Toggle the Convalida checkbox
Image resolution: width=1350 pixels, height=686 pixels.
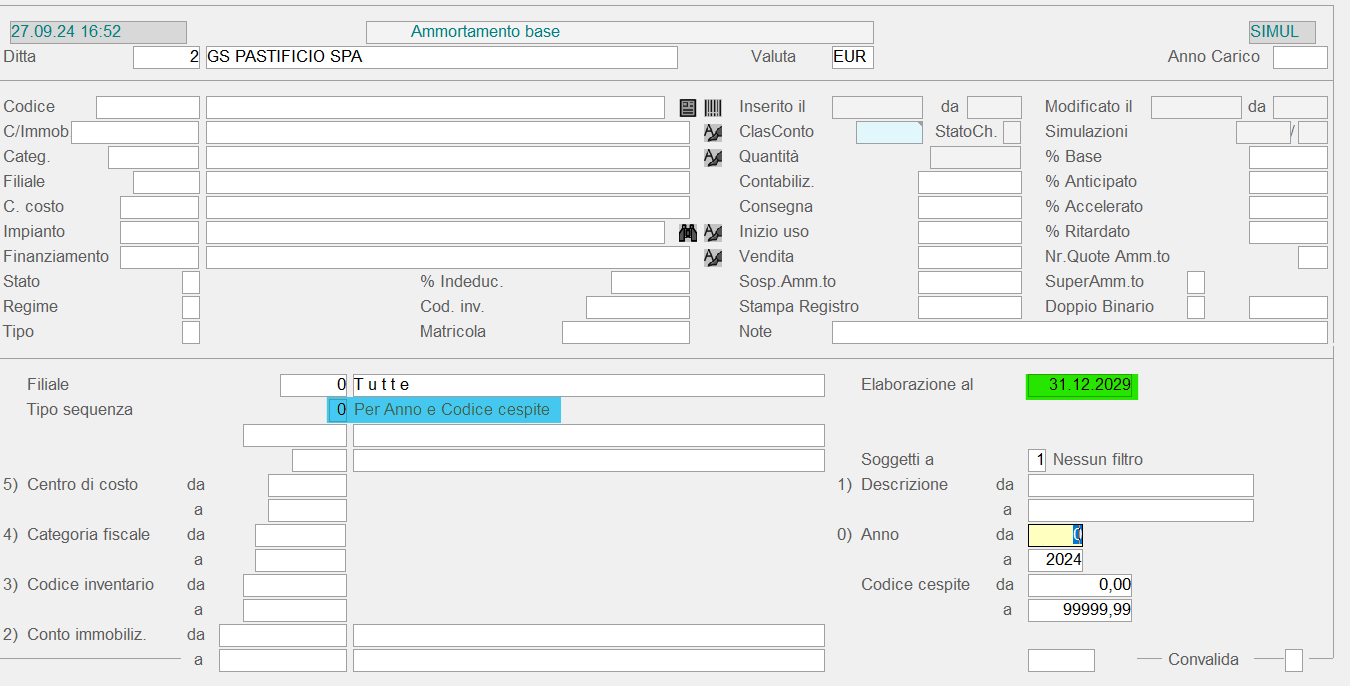1293,660
